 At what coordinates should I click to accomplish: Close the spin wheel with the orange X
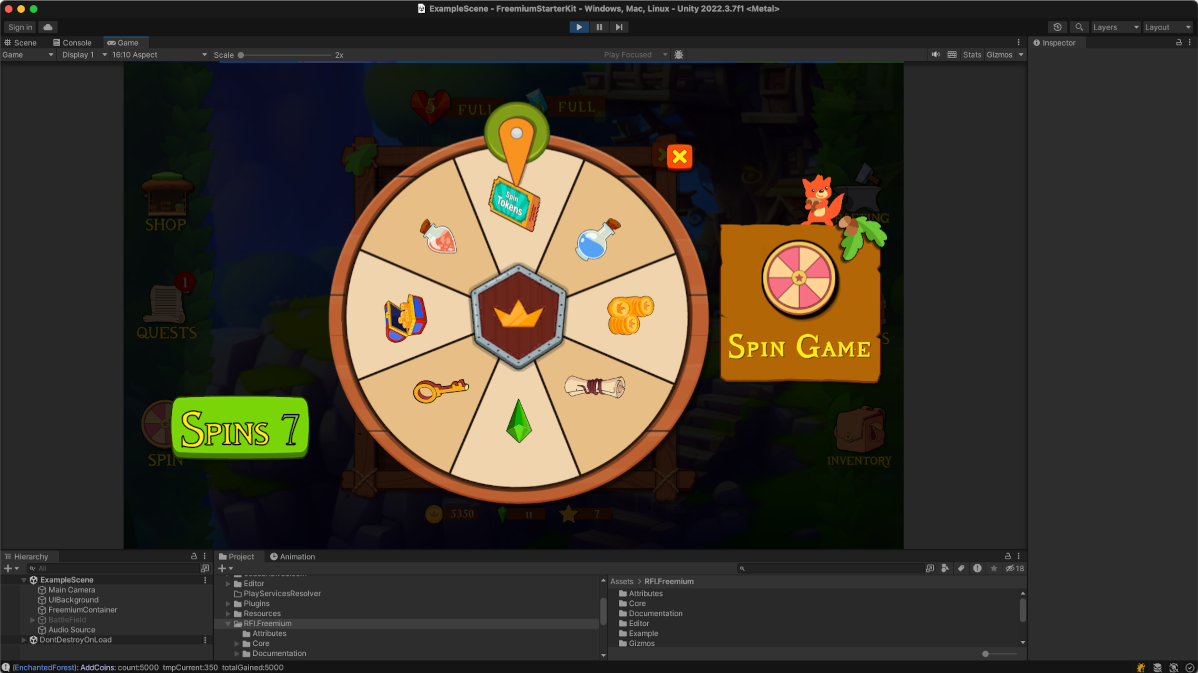[x=679, y=157]
